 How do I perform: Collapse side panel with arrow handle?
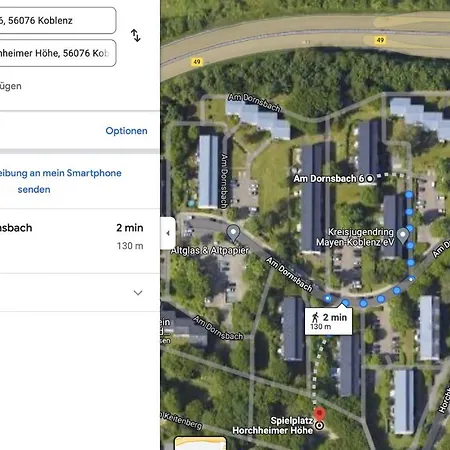pos(168,233)
